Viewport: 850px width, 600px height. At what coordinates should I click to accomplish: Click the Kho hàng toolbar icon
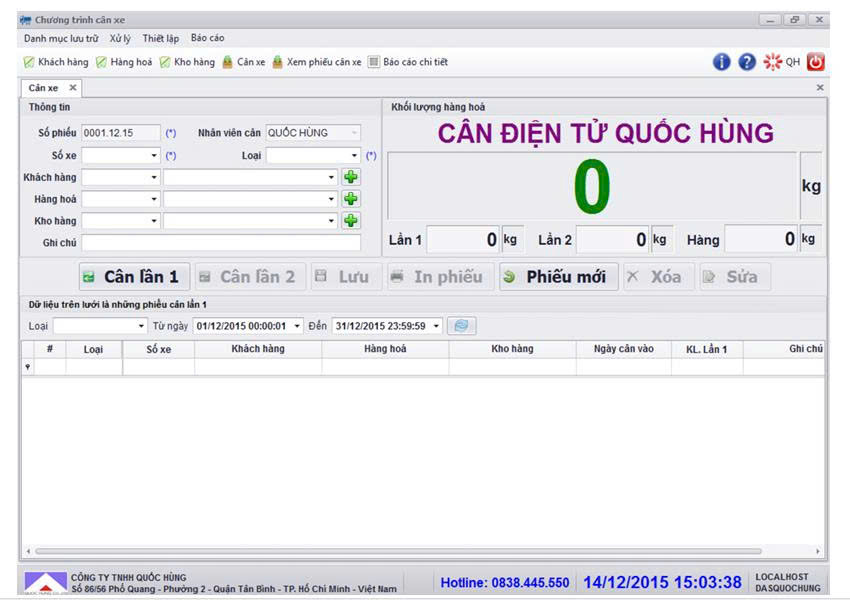pyautogui.click(x=187, y=62)
